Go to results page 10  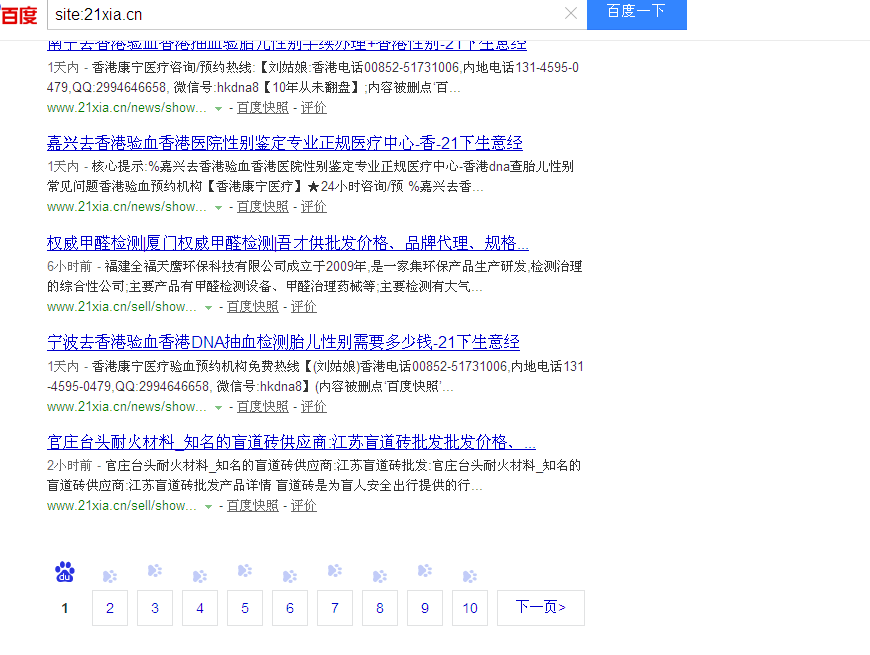(469, 607)
